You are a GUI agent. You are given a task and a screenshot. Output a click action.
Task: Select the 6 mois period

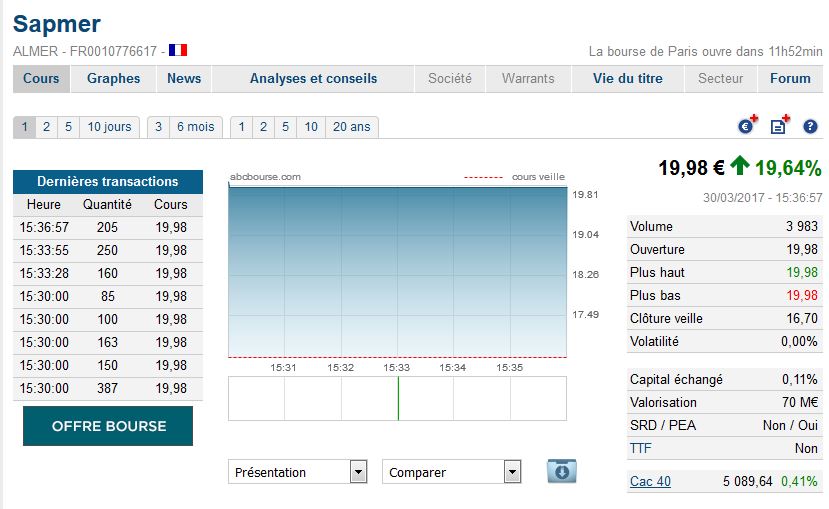pyautogui.click(x=196, y=127)
